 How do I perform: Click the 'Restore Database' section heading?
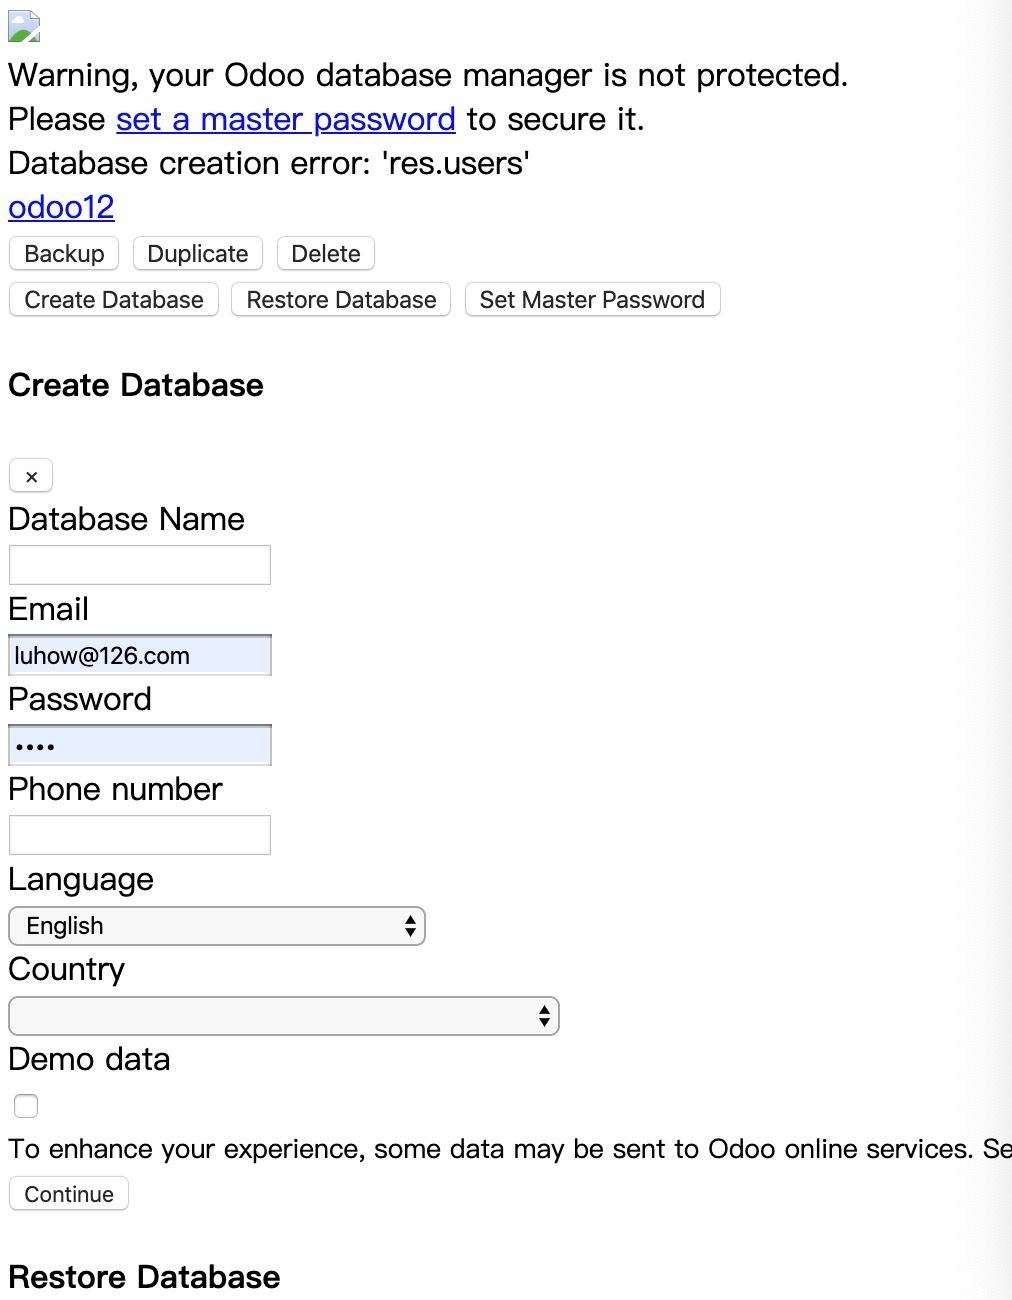pos(144,1277)
